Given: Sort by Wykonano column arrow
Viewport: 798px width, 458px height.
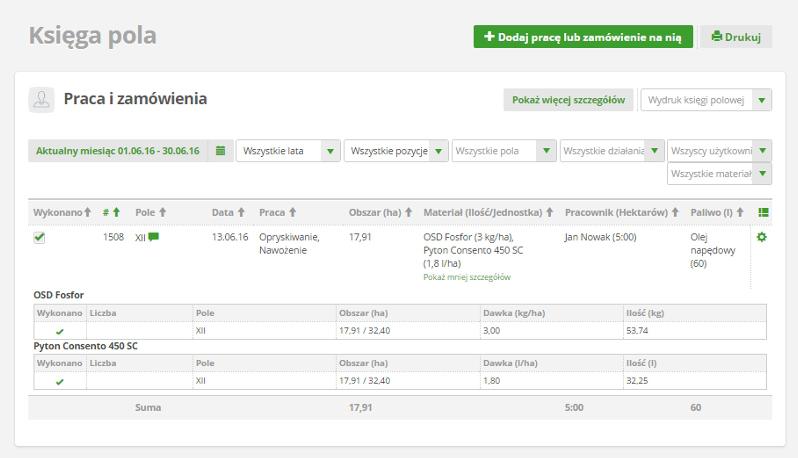Looking at the screenshot, I should pos(88,212).
